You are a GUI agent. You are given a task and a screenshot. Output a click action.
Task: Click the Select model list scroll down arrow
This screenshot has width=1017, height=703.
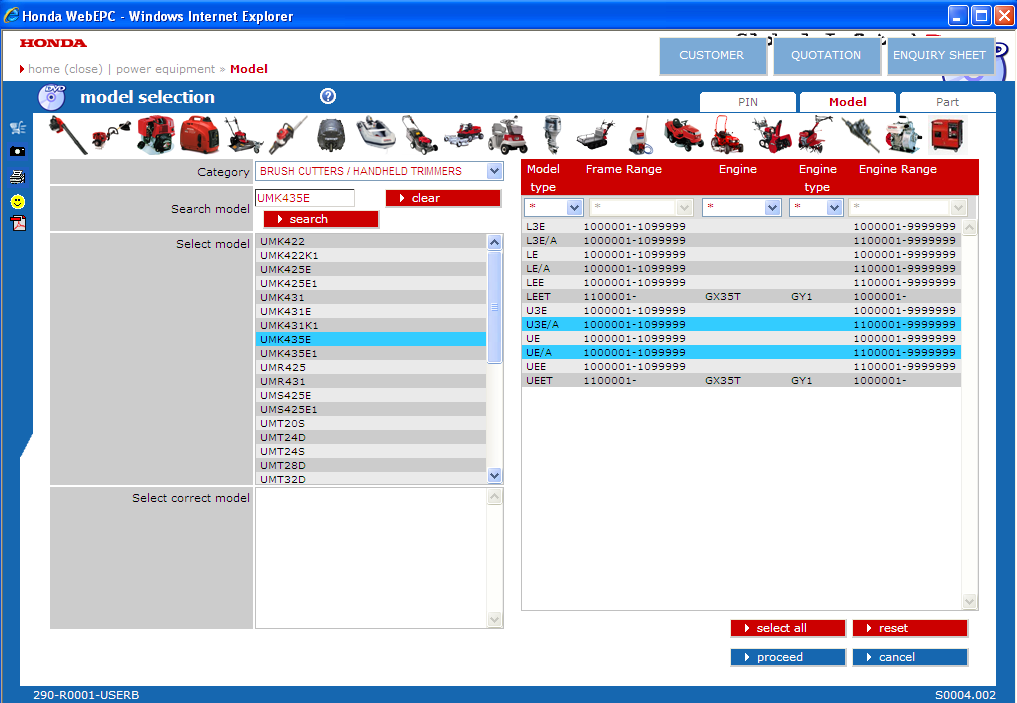(494, 475)
